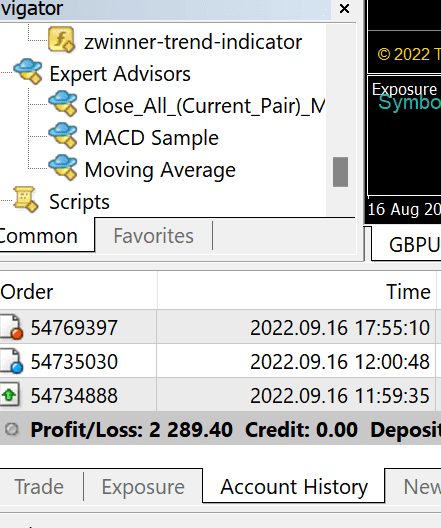Select the Scripts tree node
The height and width of the screenshot is (528, 441).
(x=79, y=202)
